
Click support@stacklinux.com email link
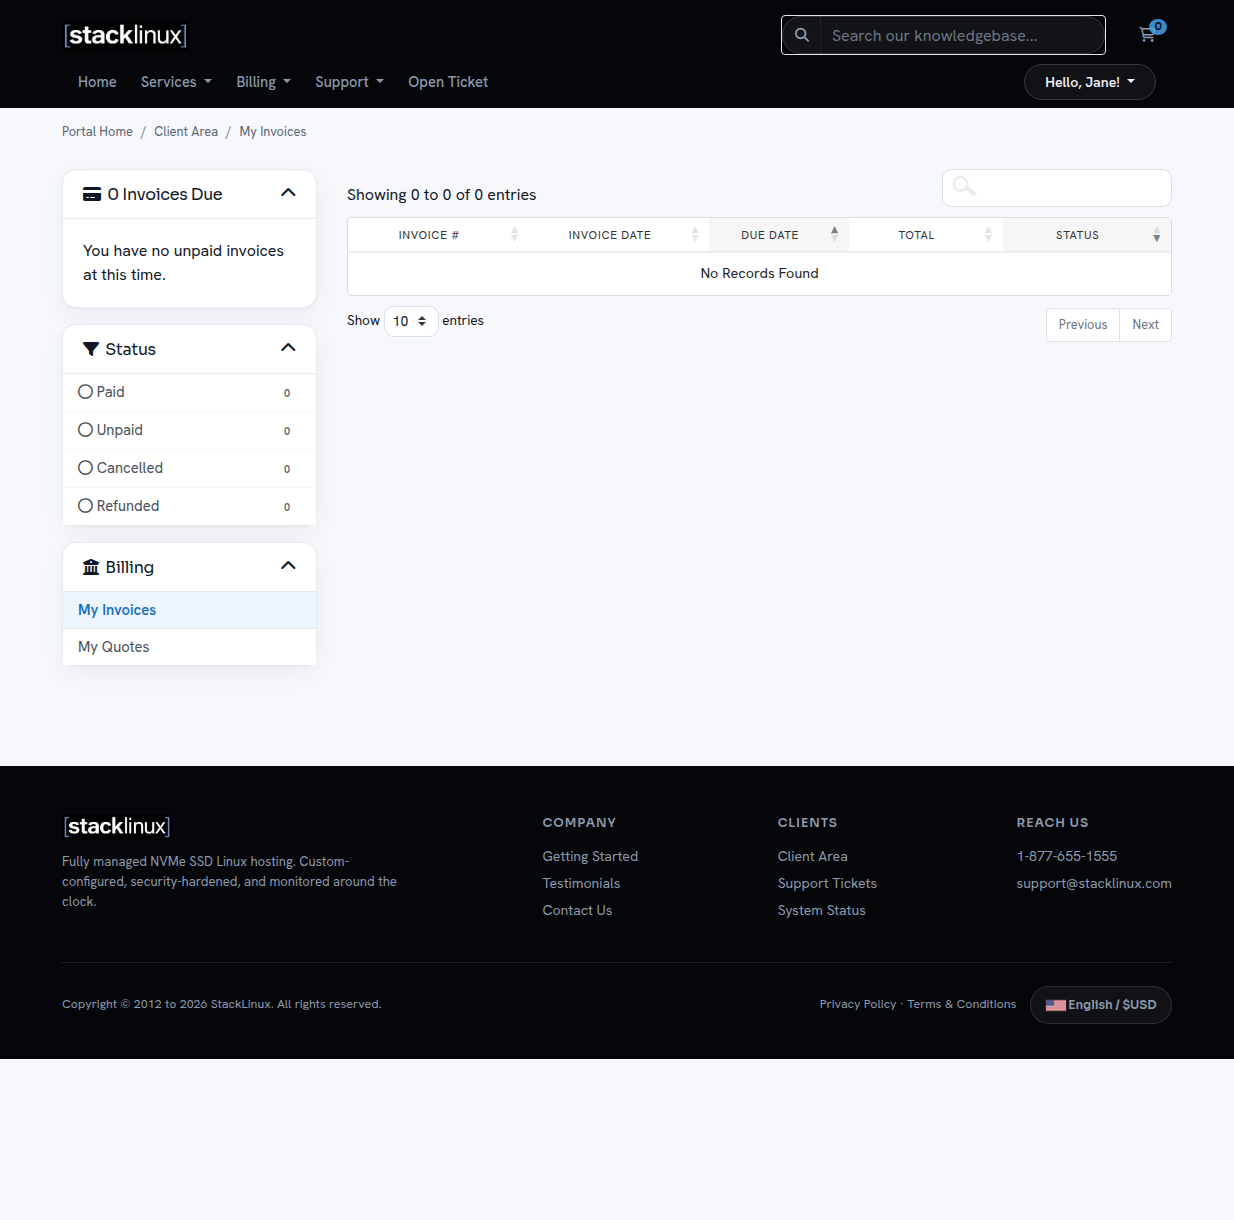pyautogui.click(x=1094, y=883)
